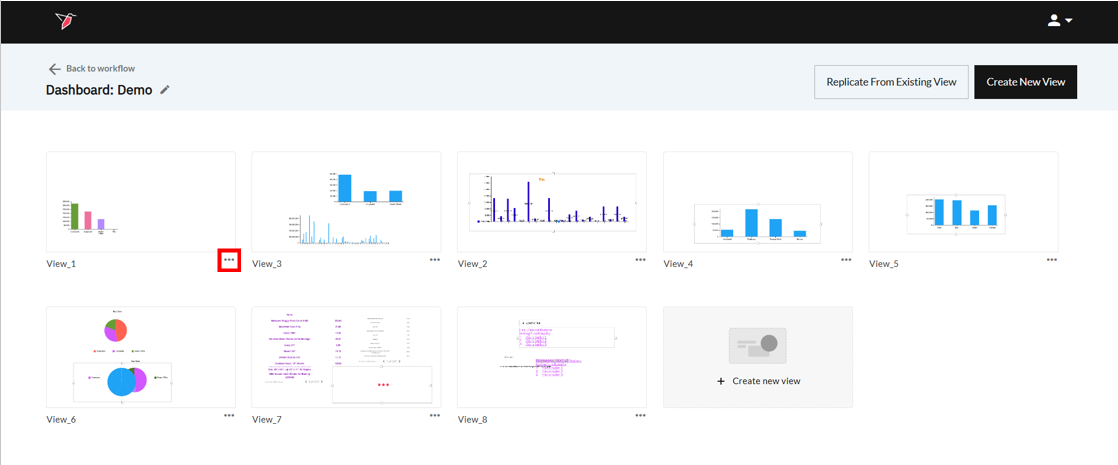
Task: Click the 'Dashboard: Demo' title text
Action: coord(99,90)
